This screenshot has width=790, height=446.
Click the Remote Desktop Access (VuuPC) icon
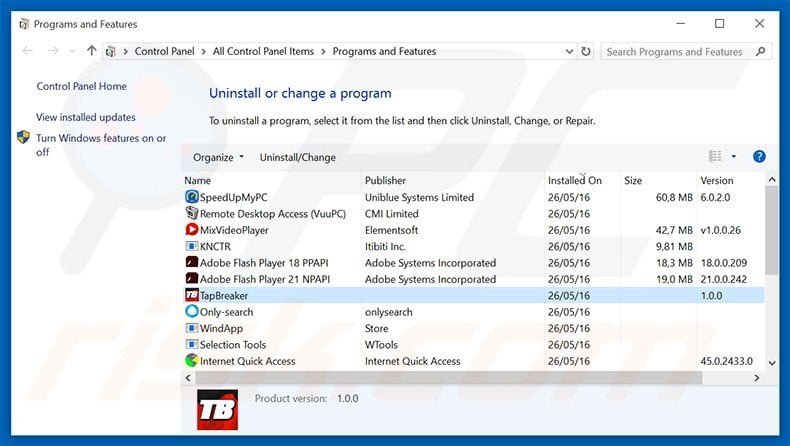191,213
